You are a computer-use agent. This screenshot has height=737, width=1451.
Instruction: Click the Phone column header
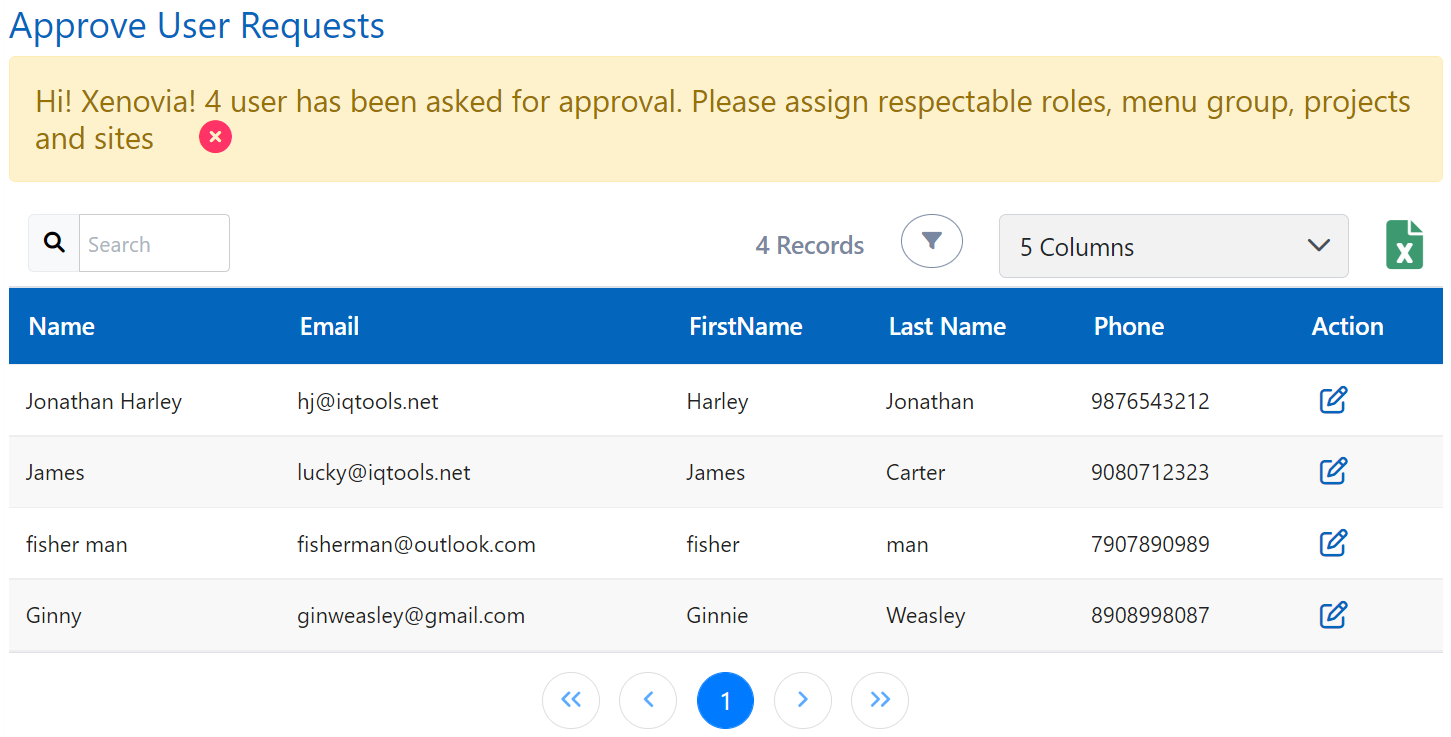[1128, 326]
